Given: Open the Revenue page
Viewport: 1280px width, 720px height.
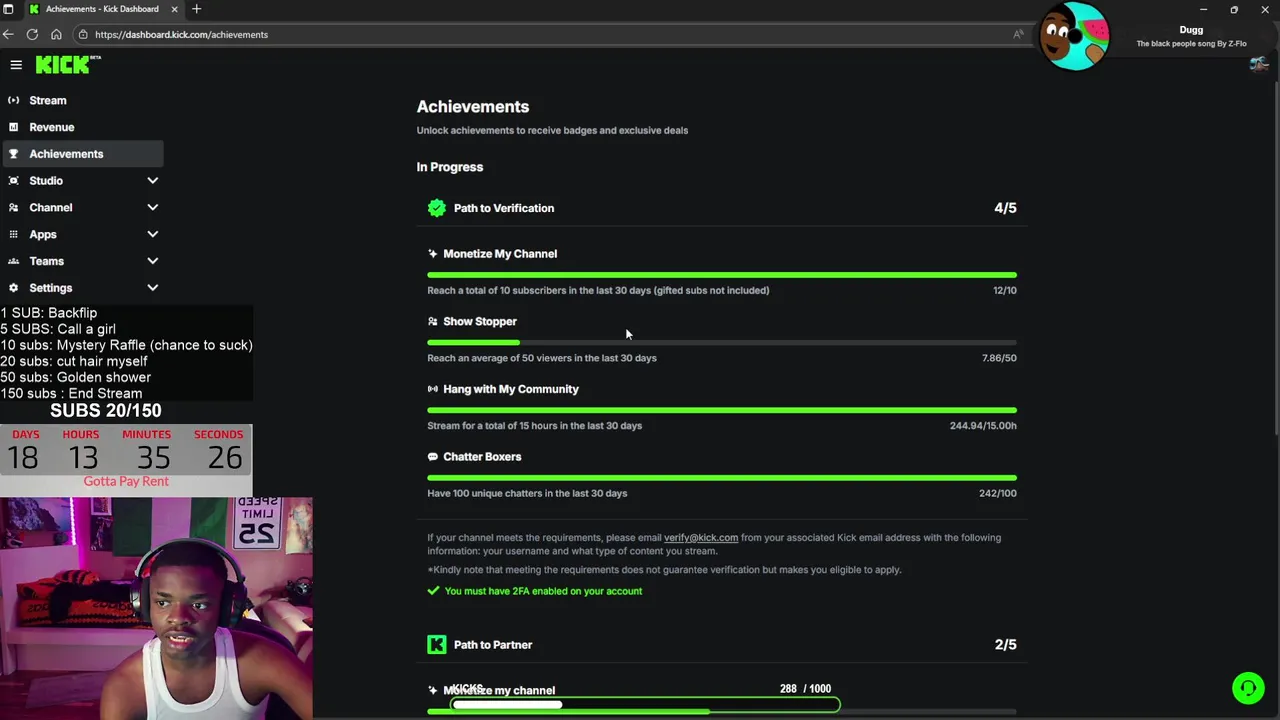Looking at the screenshot, I should (52, 127).
